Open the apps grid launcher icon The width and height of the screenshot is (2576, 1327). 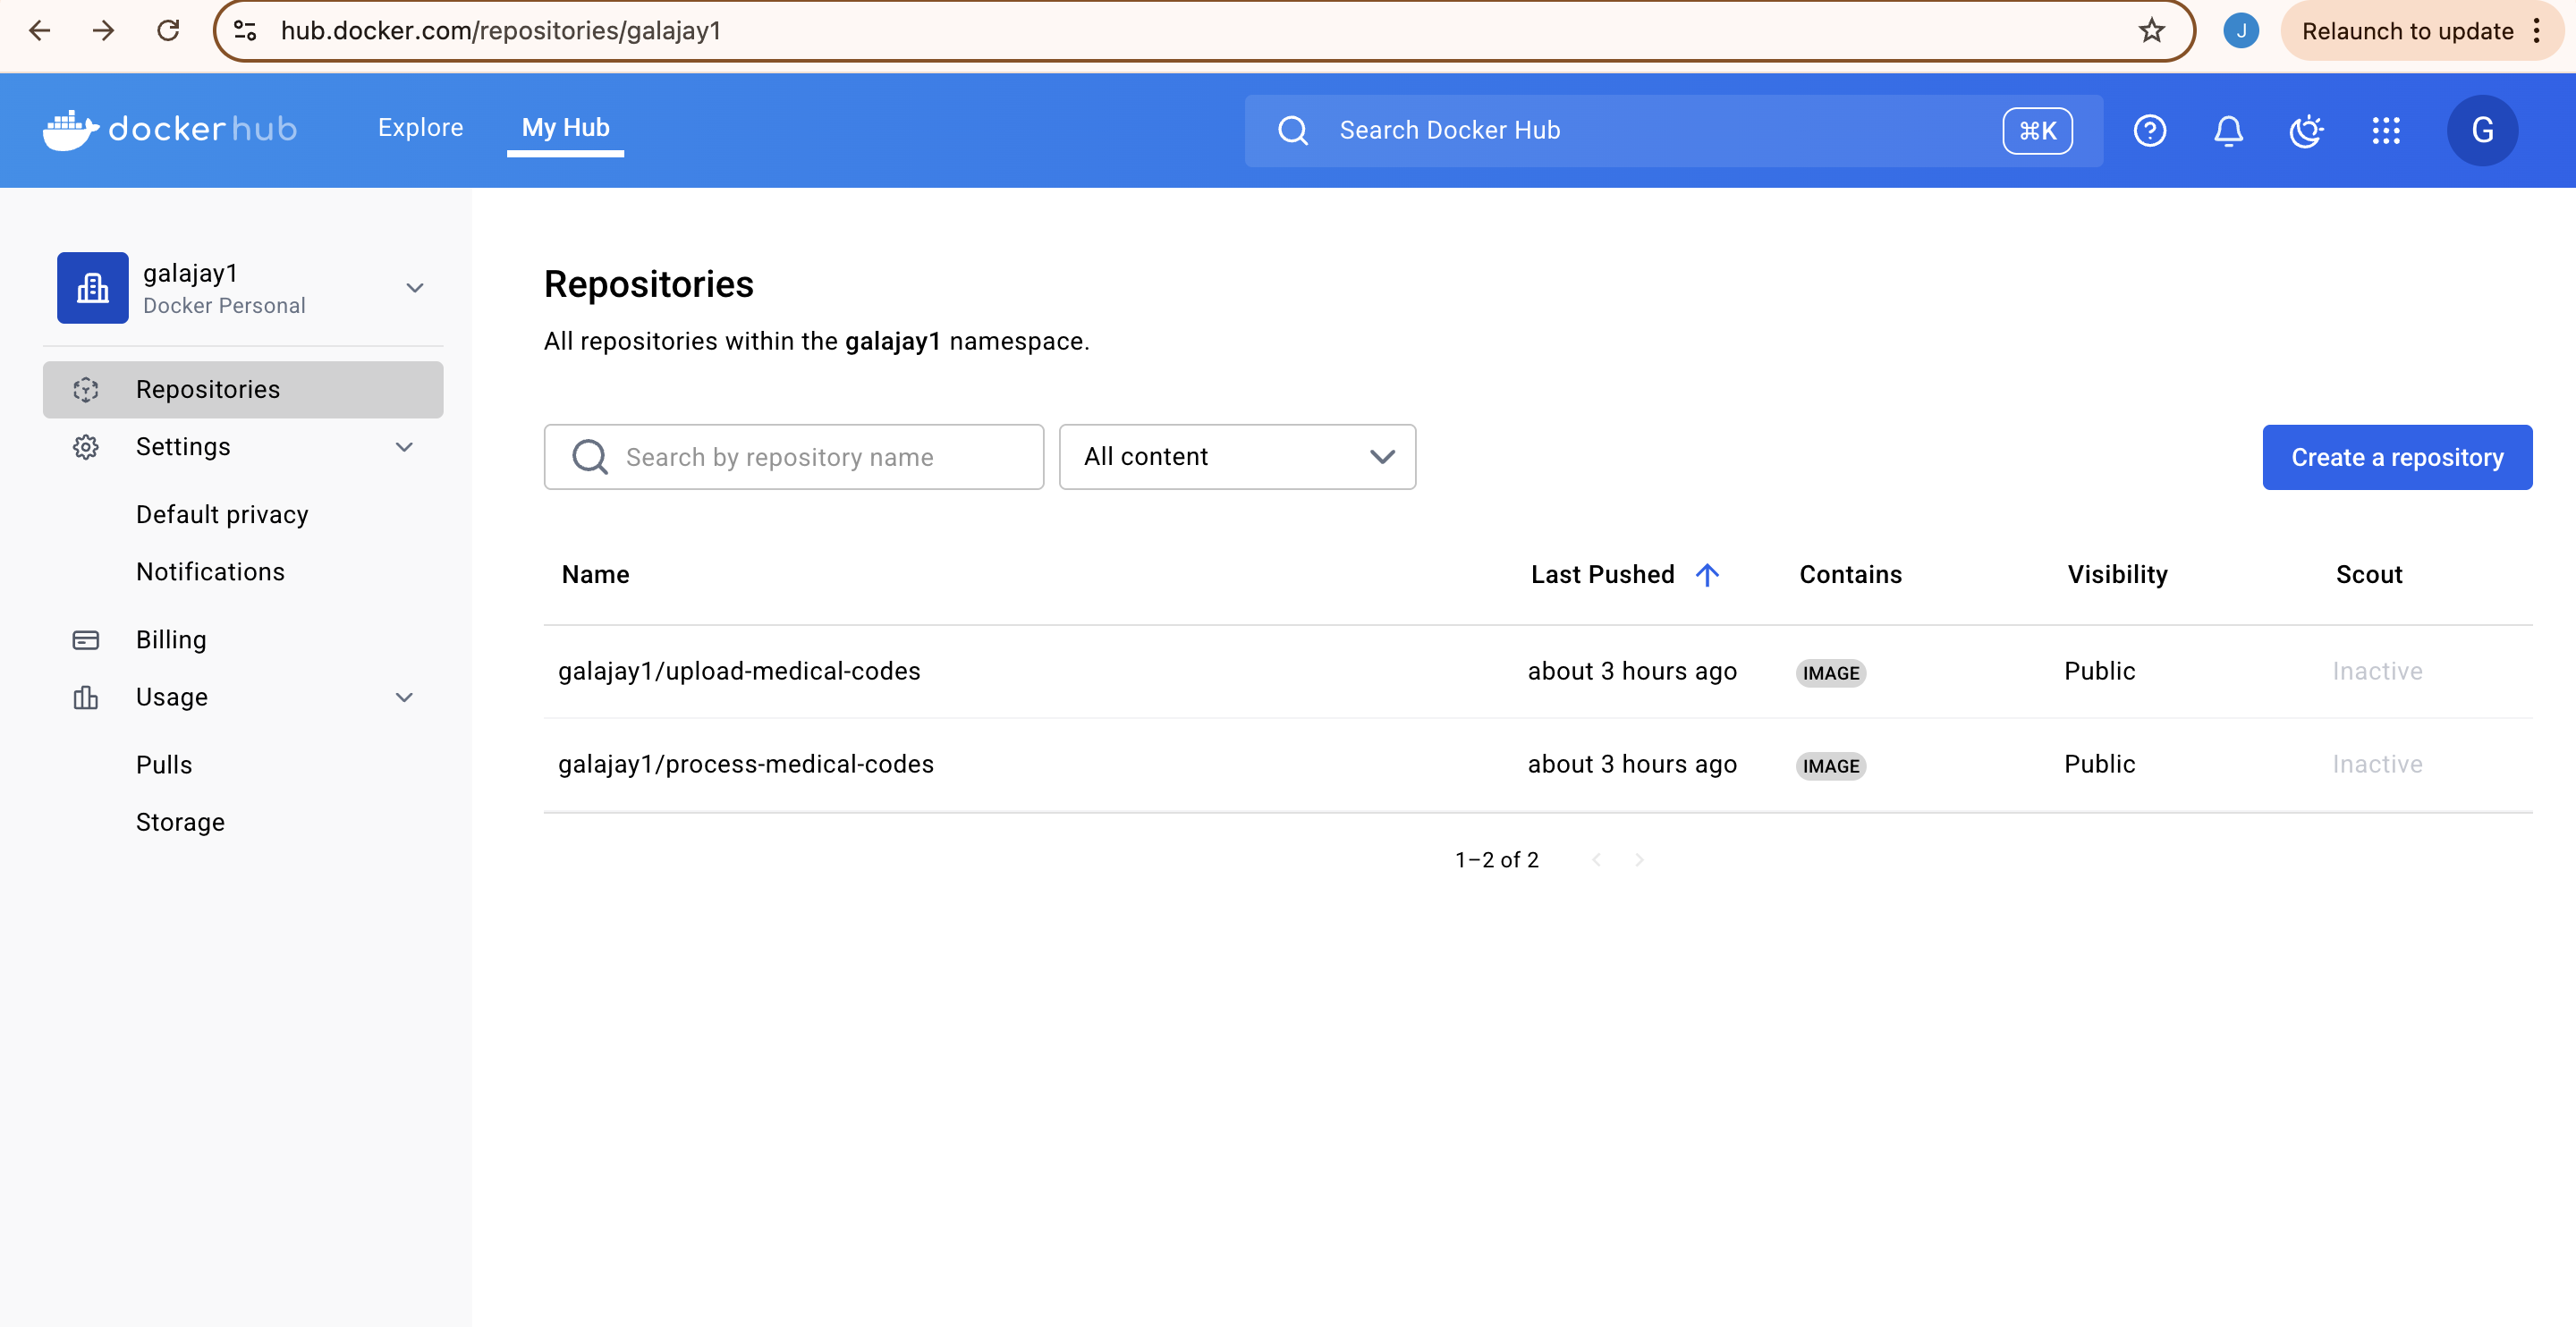pyautogui.click(x=2386, y=130)
